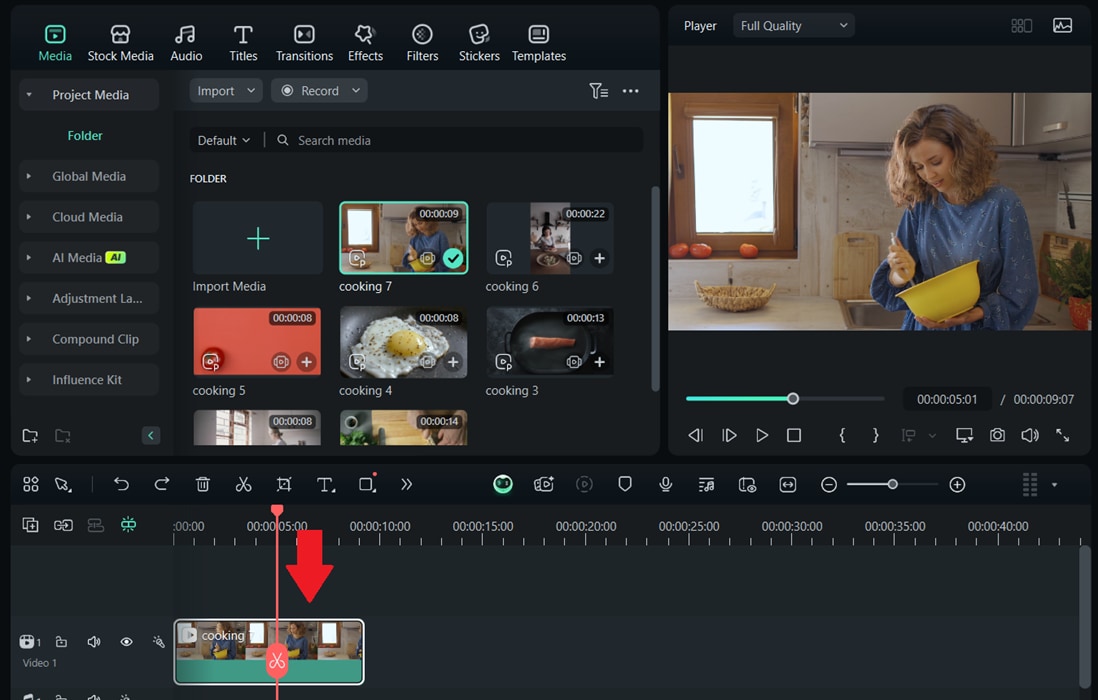The image size is (1098, 700).
Task: Open the select arrow tool
Action: [x=63, y=484]
